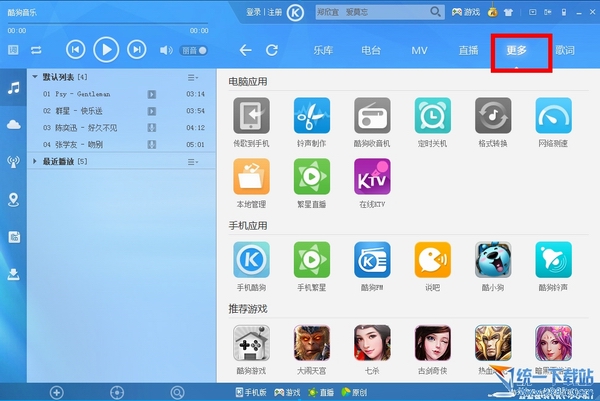Click the search magnifier icon
Screen dimensions: 600x401
pos(435,12)
